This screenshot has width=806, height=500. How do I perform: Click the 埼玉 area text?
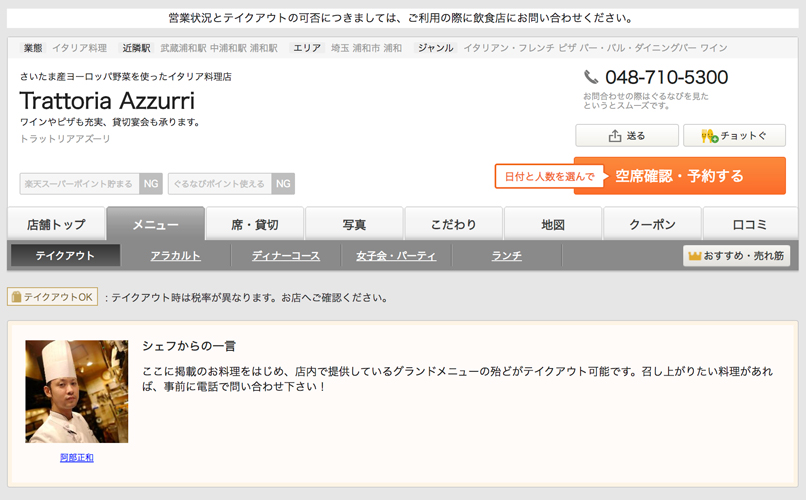(x=340, y=48)
